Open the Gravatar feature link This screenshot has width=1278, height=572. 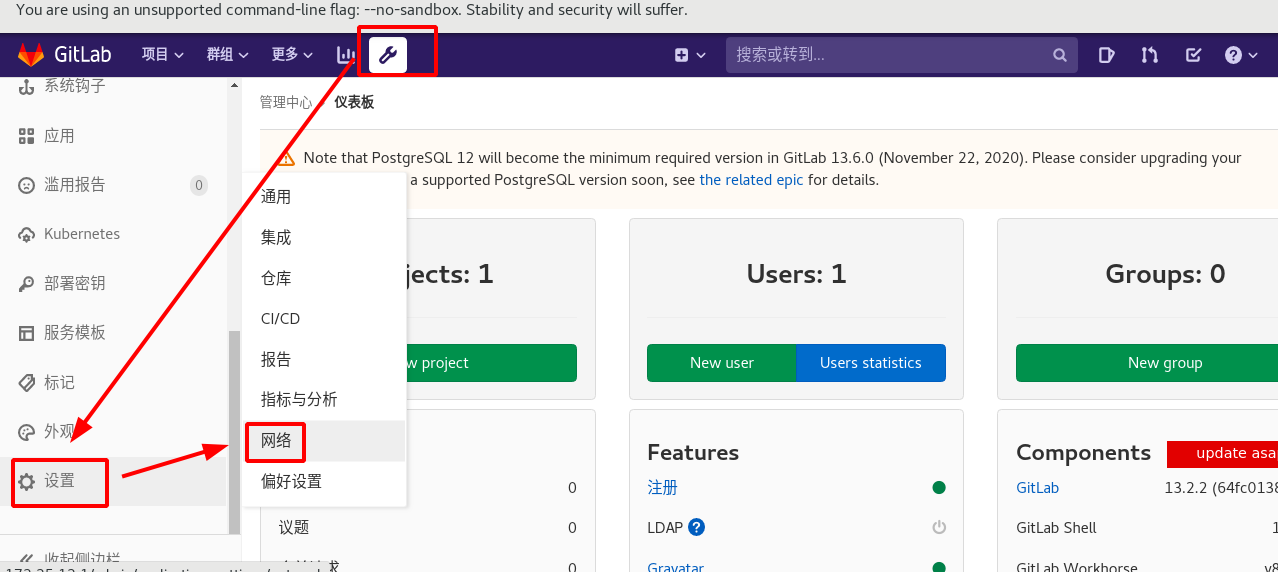pos(675,567)
